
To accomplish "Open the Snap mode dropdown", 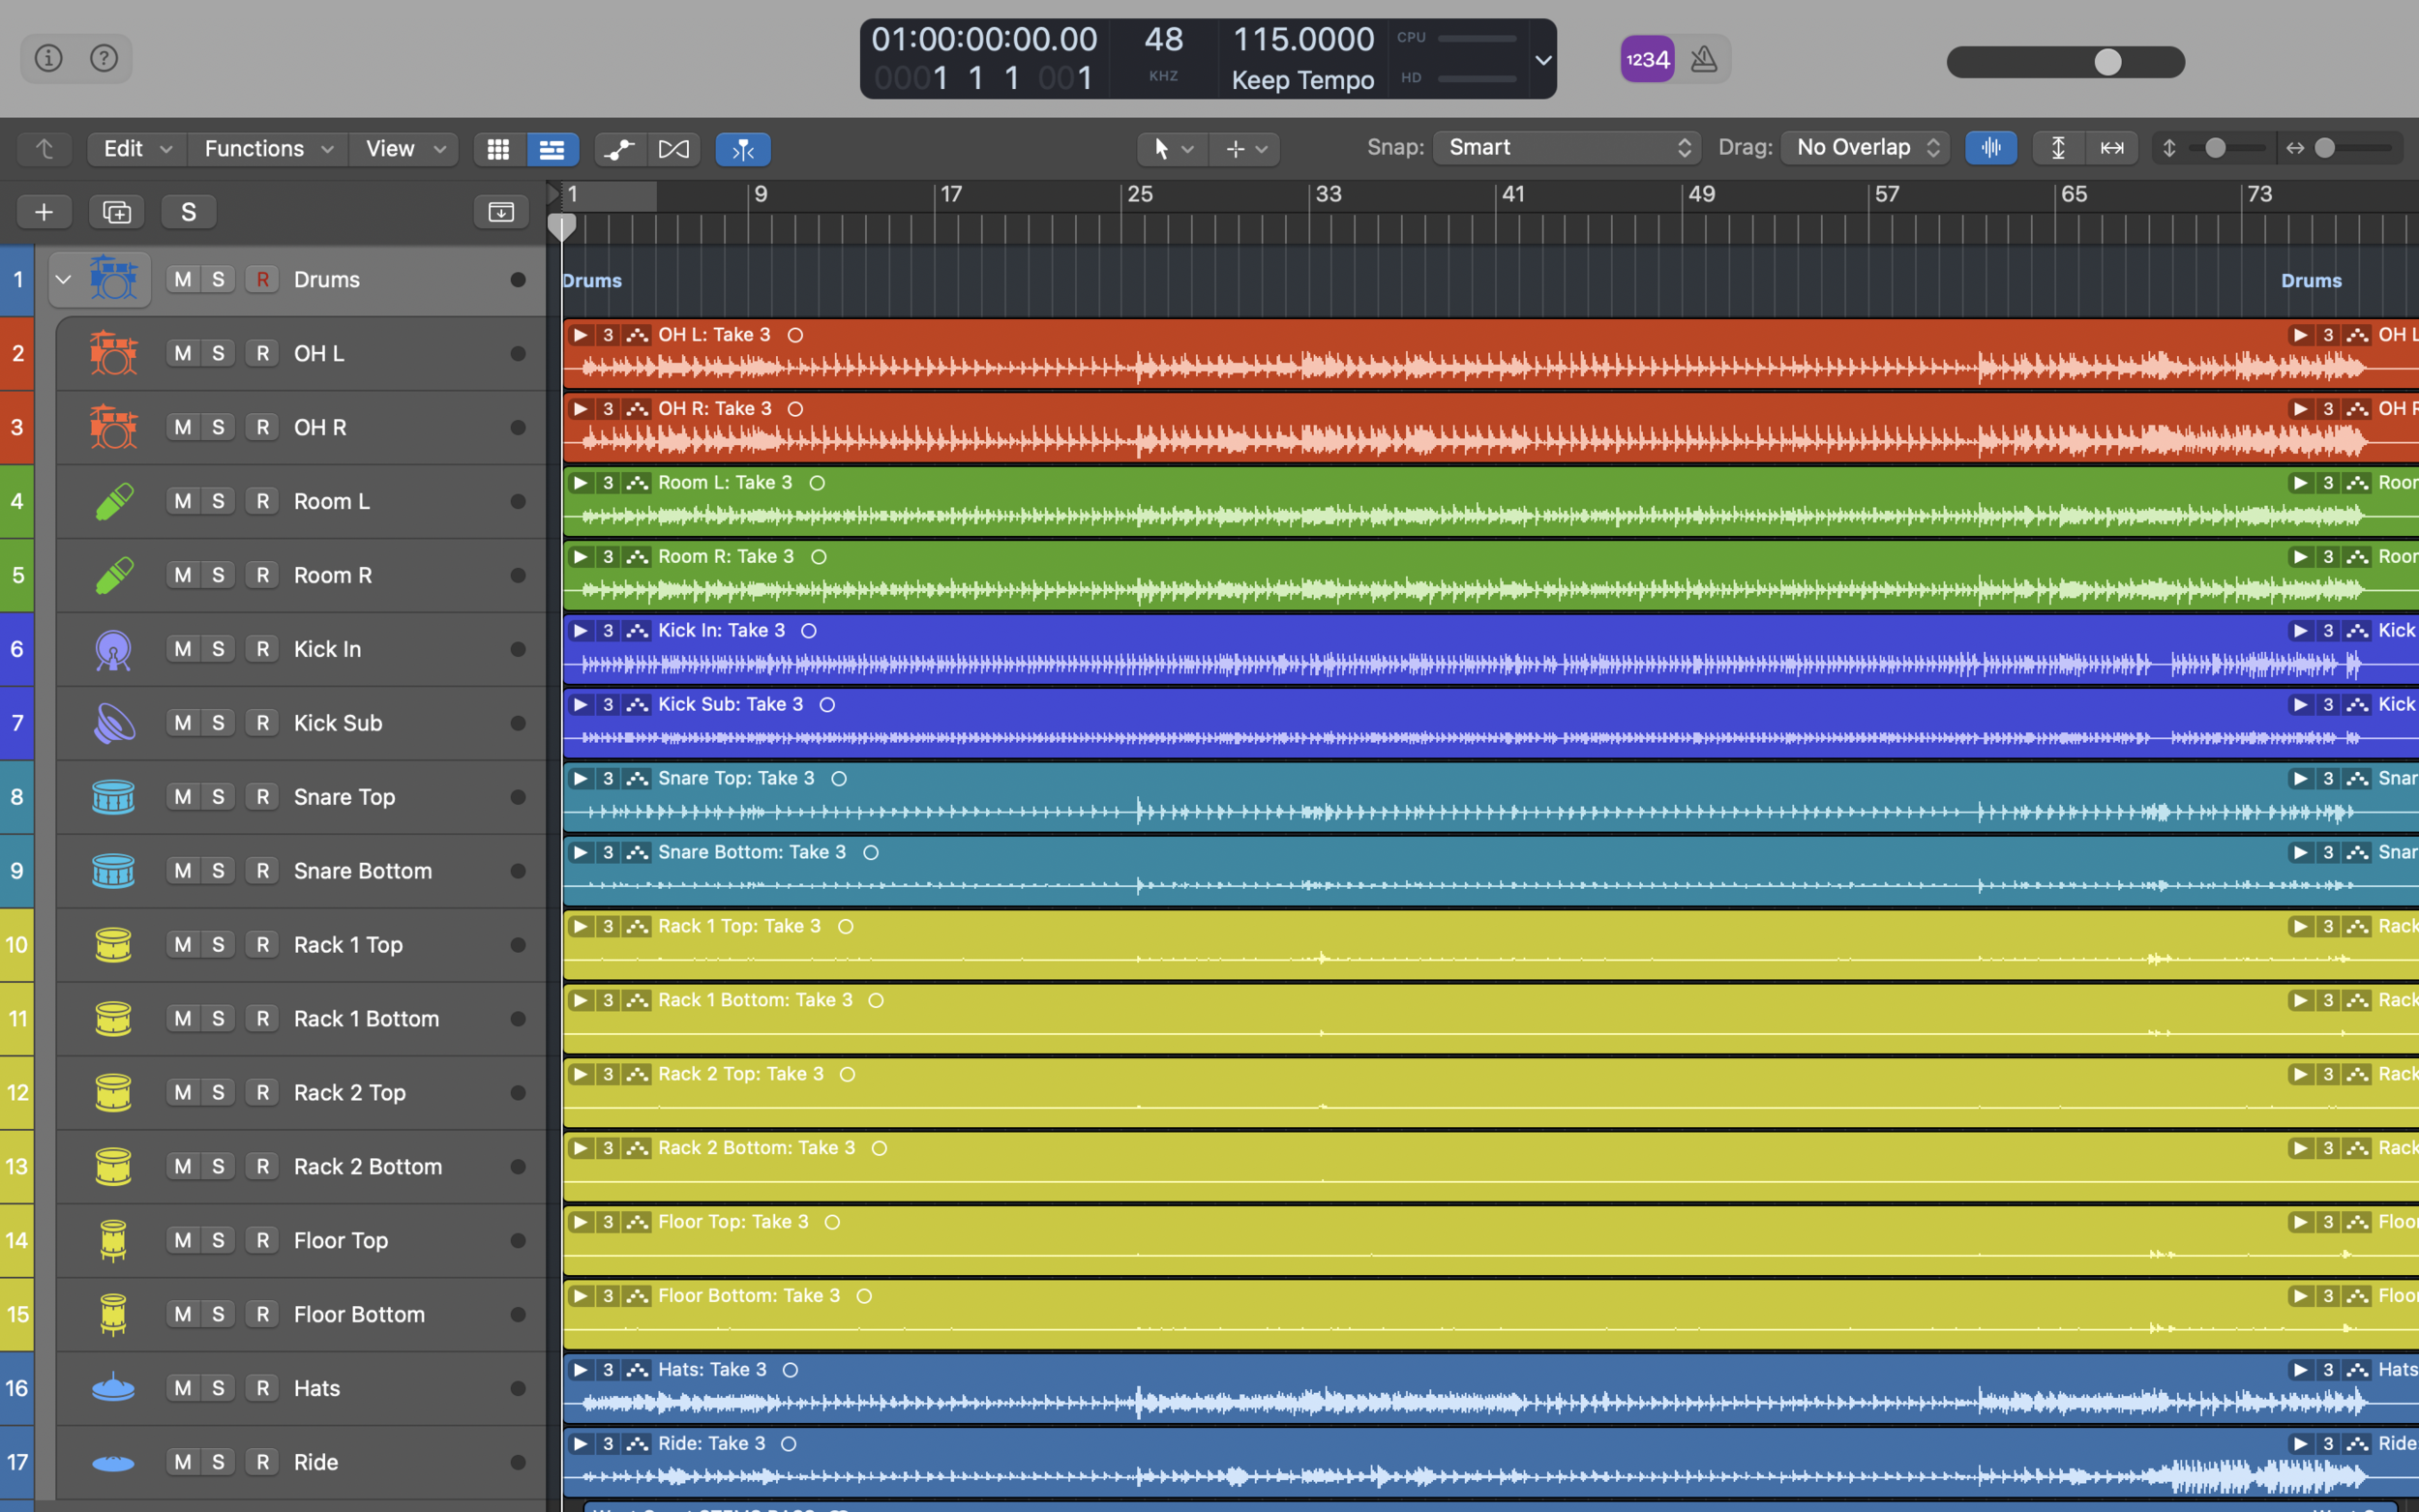I will tap(1565, 147).
